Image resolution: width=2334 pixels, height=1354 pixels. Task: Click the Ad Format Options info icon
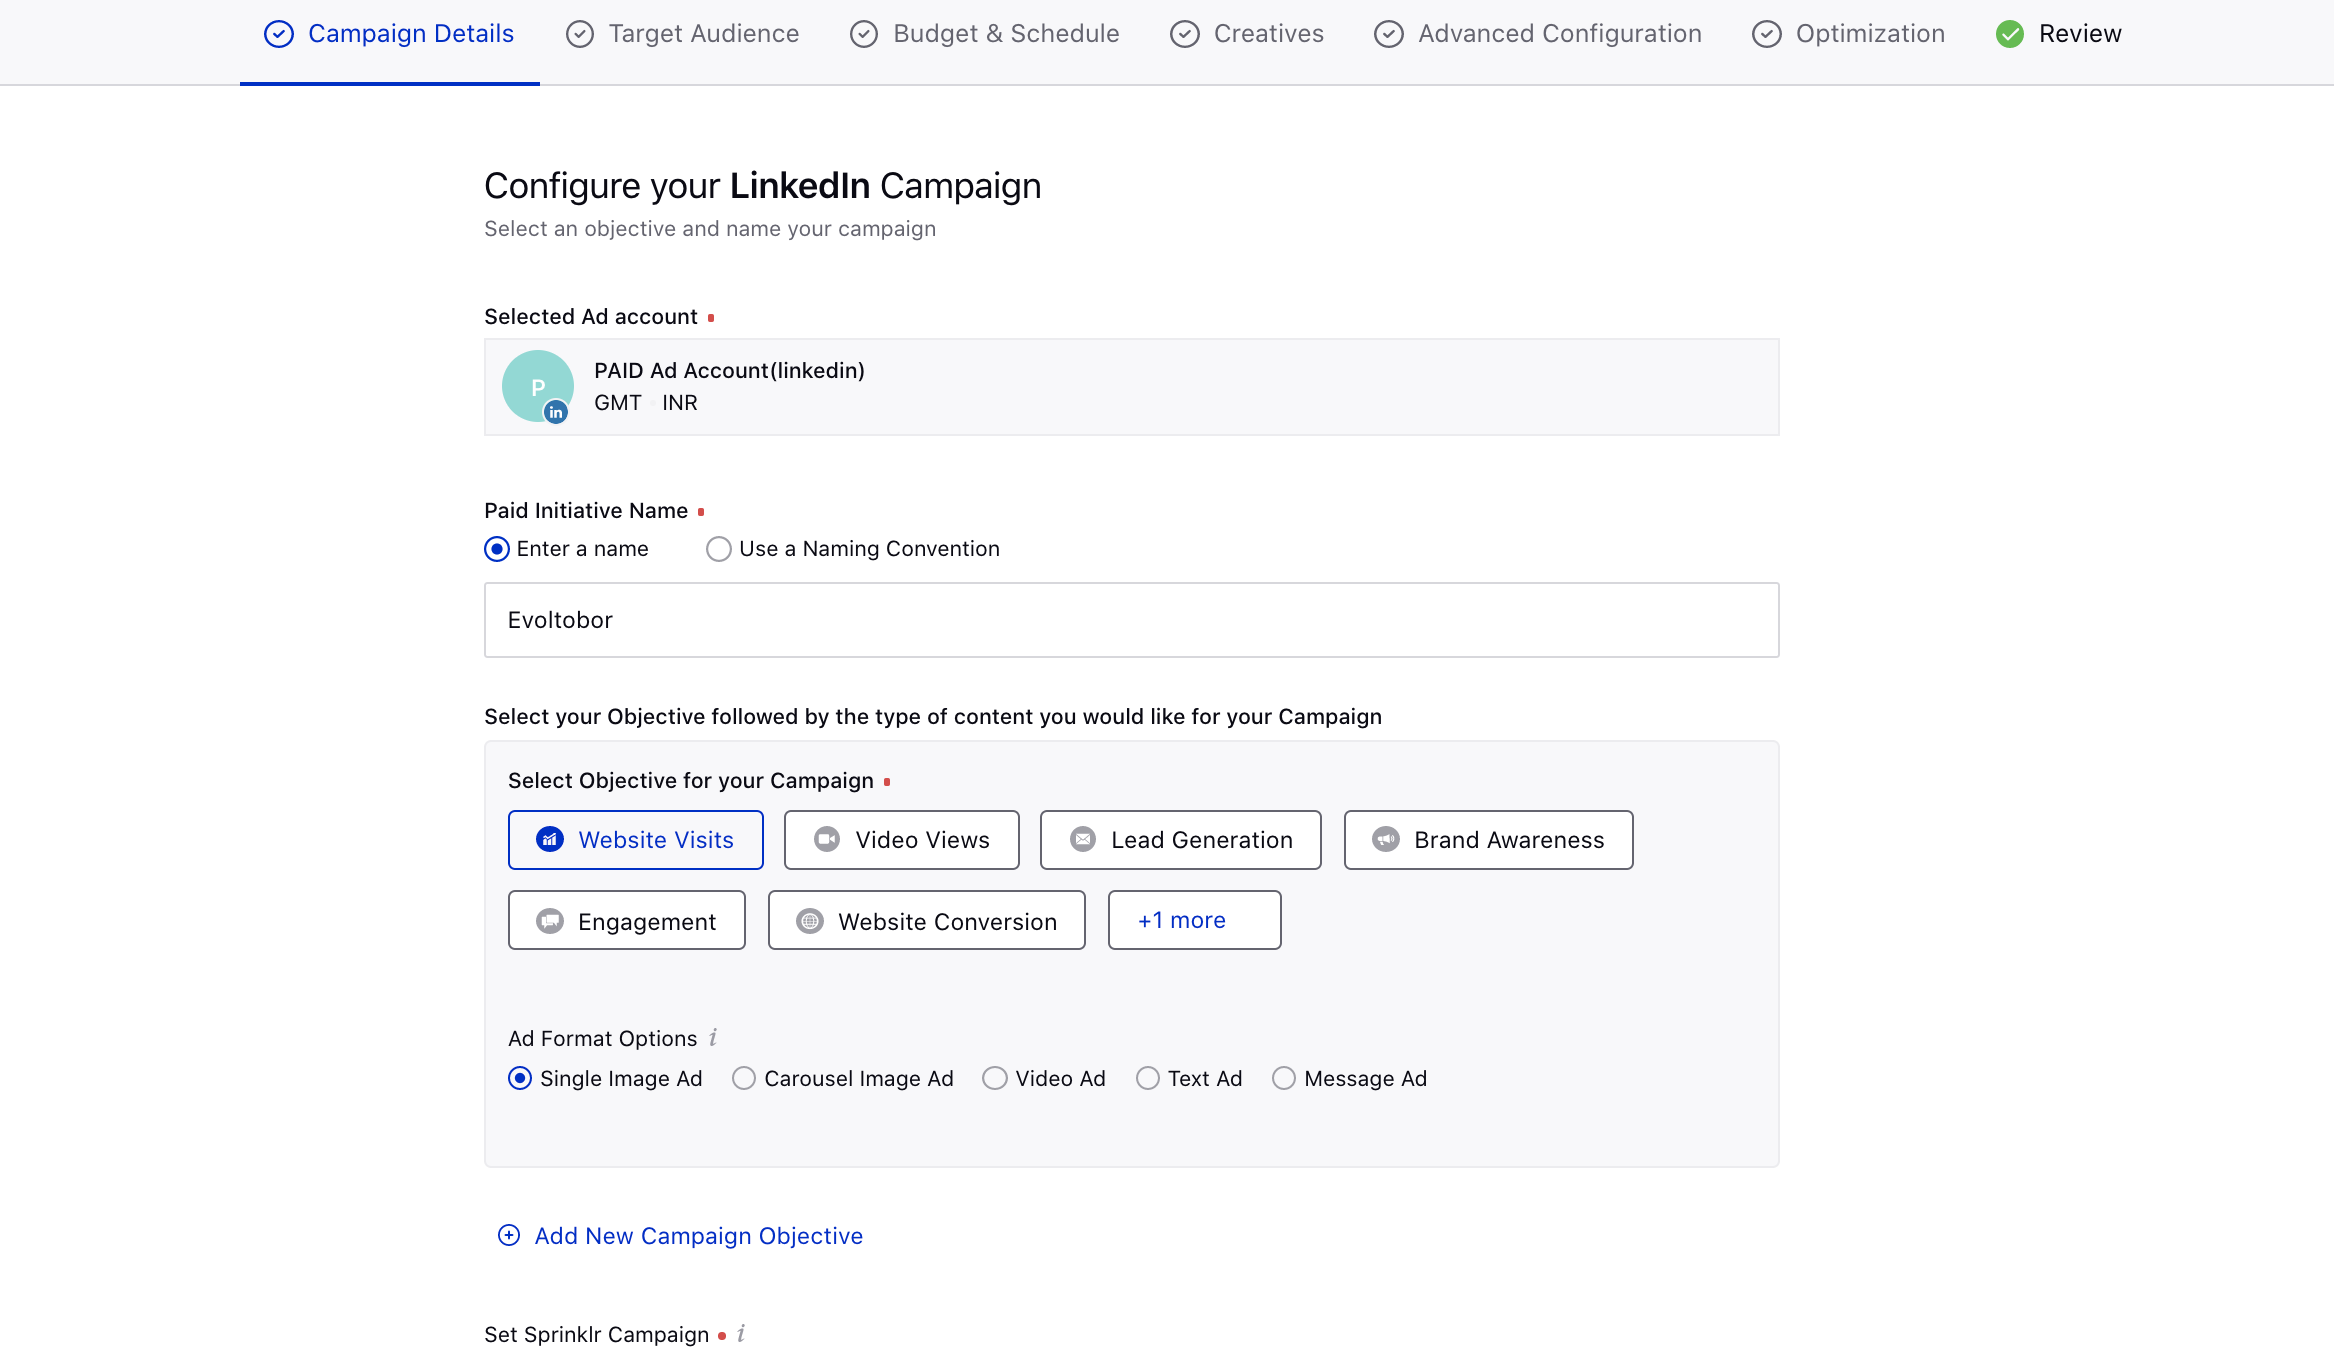(x=713, y=1037)
